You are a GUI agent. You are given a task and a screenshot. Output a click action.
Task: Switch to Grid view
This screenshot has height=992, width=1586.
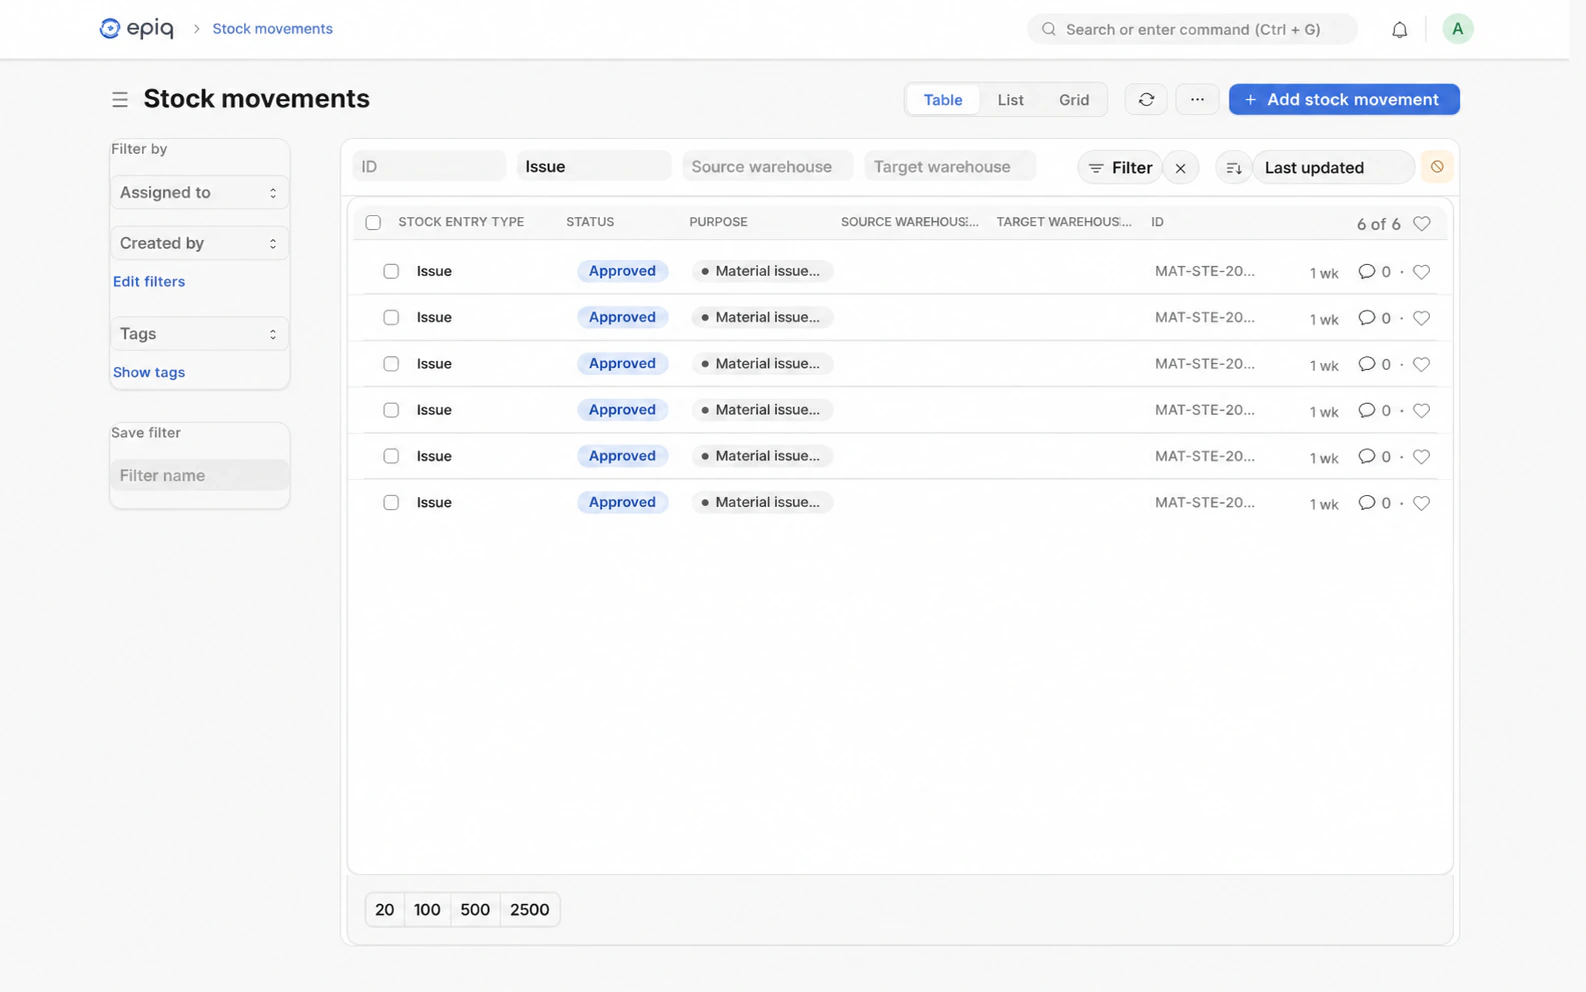pos(1074,99)
